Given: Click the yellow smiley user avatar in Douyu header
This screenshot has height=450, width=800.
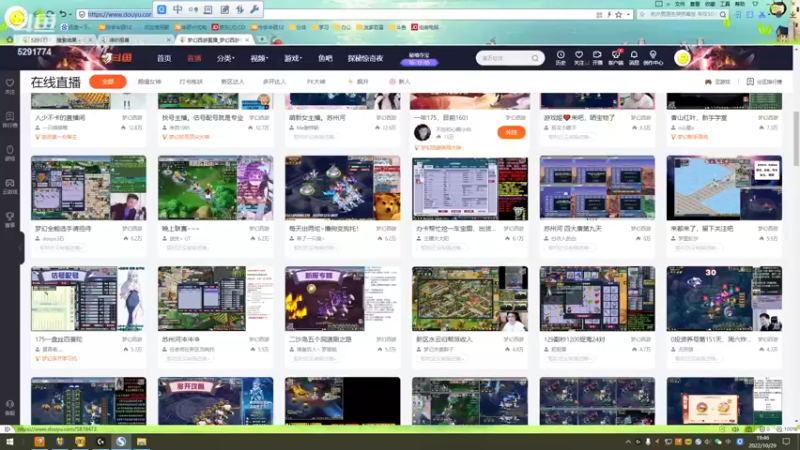Looking at the screenshot, I should click(682, 58).
